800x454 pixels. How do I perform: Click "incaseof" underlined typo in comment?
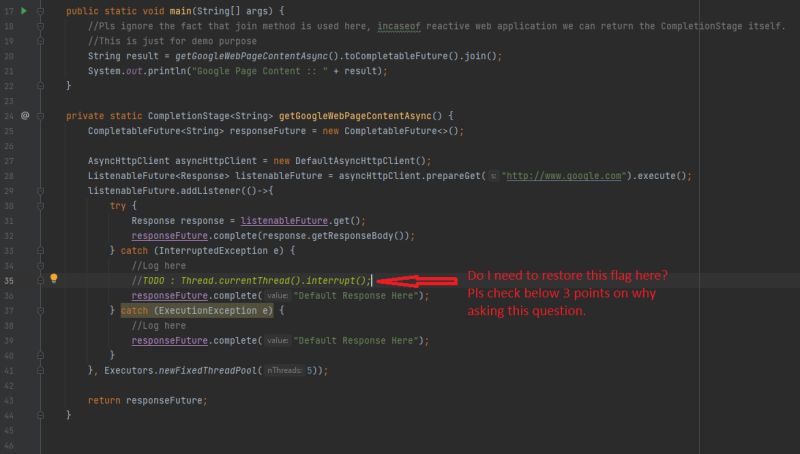coord(399,26)
